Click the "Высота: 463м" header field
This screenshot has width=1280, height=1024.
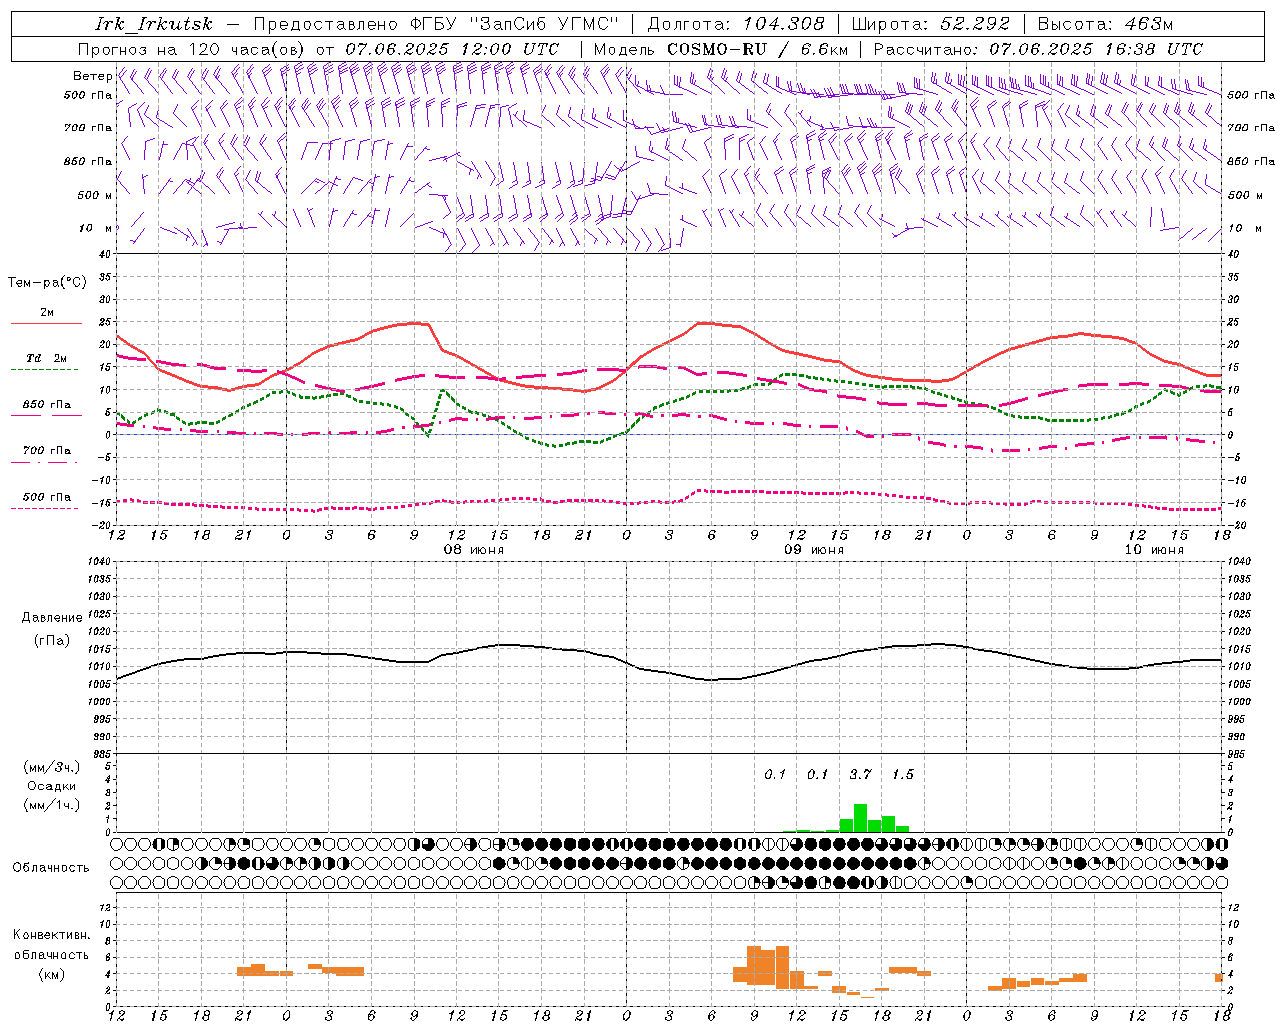click(x=1105, y=24)
